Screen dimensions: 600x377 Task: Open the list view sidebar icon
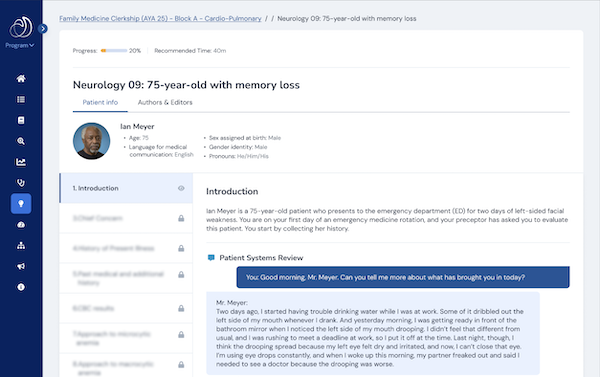coord(21,100)
